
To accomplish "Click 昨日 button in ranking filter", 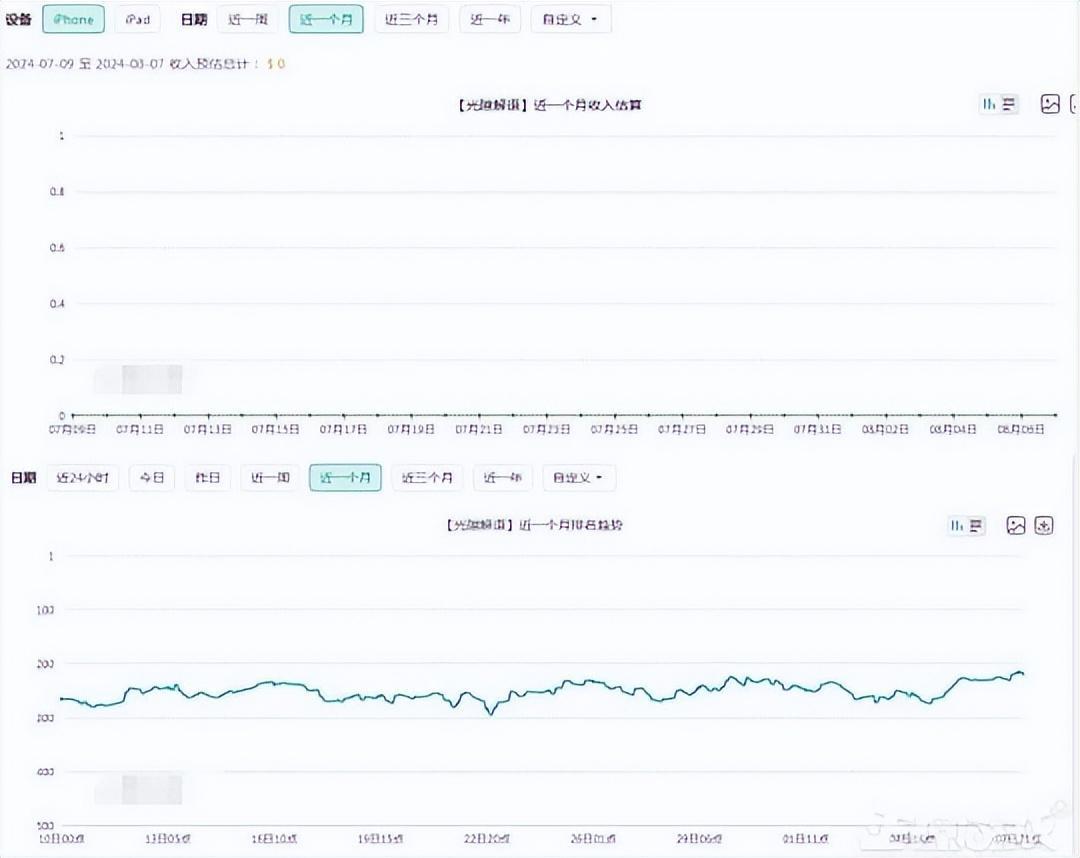I will (x=207, y=478).
